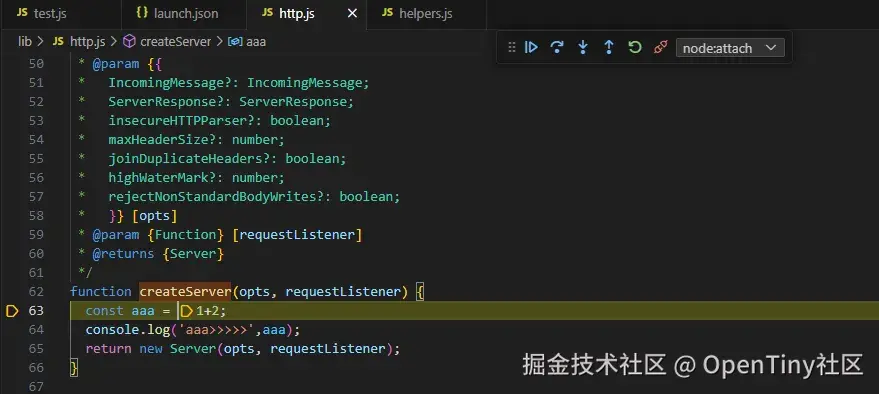The width and height of the screenshot is (879, 394).
Task: Click the createServer function name on line 62
Action: [185, 291]
